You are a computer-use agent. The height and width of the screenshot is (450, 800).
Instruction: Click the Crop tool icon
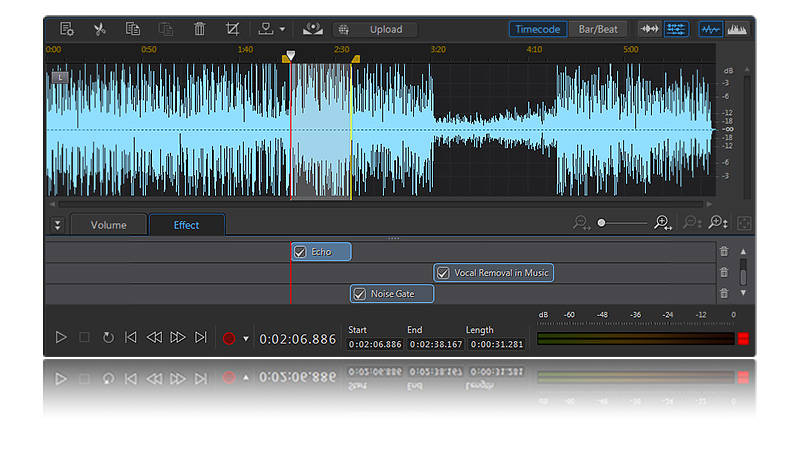coord(233,29)
